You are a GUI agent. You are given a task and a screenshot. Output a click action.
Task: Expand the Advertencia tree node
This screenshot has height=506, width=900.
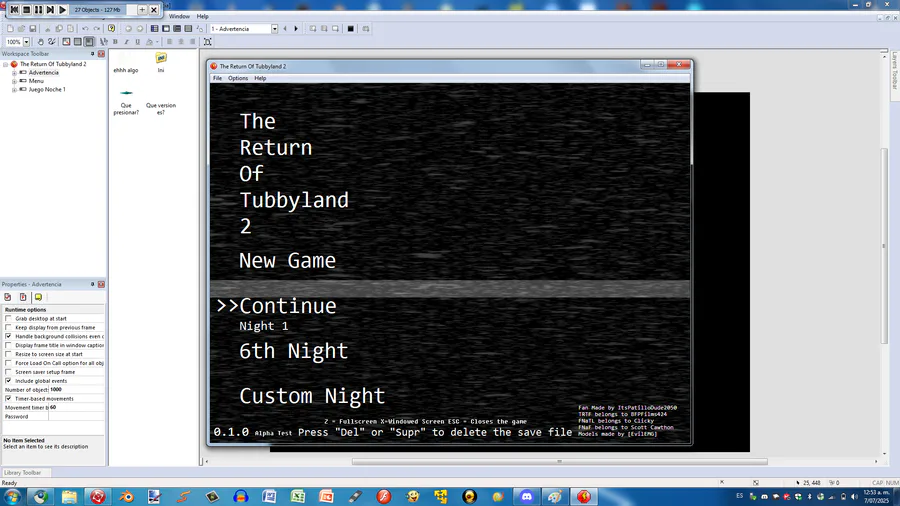14,73
